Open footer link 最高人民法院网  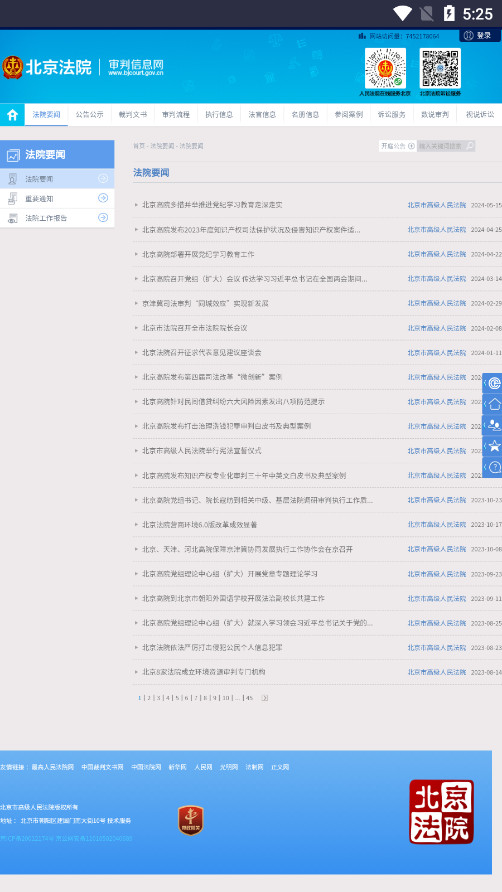pyautogui.click(x=52, y=767)
